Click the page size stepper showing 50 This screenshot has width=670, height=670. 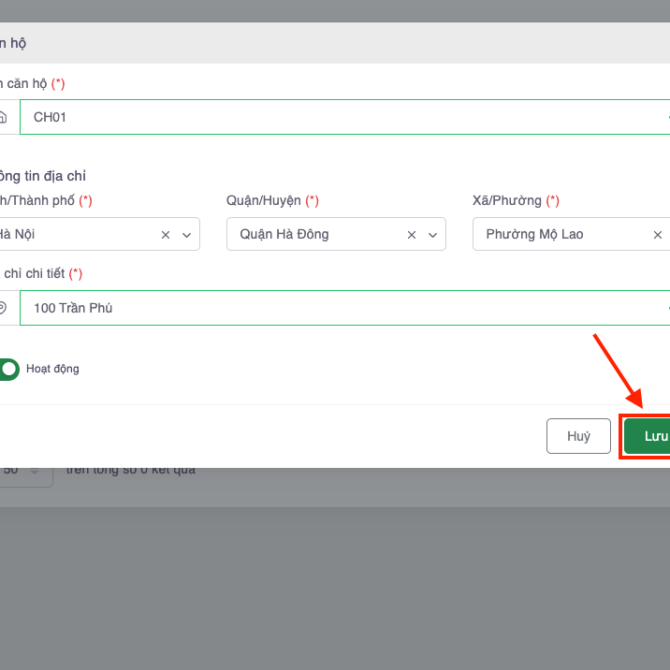click(25, 469)
